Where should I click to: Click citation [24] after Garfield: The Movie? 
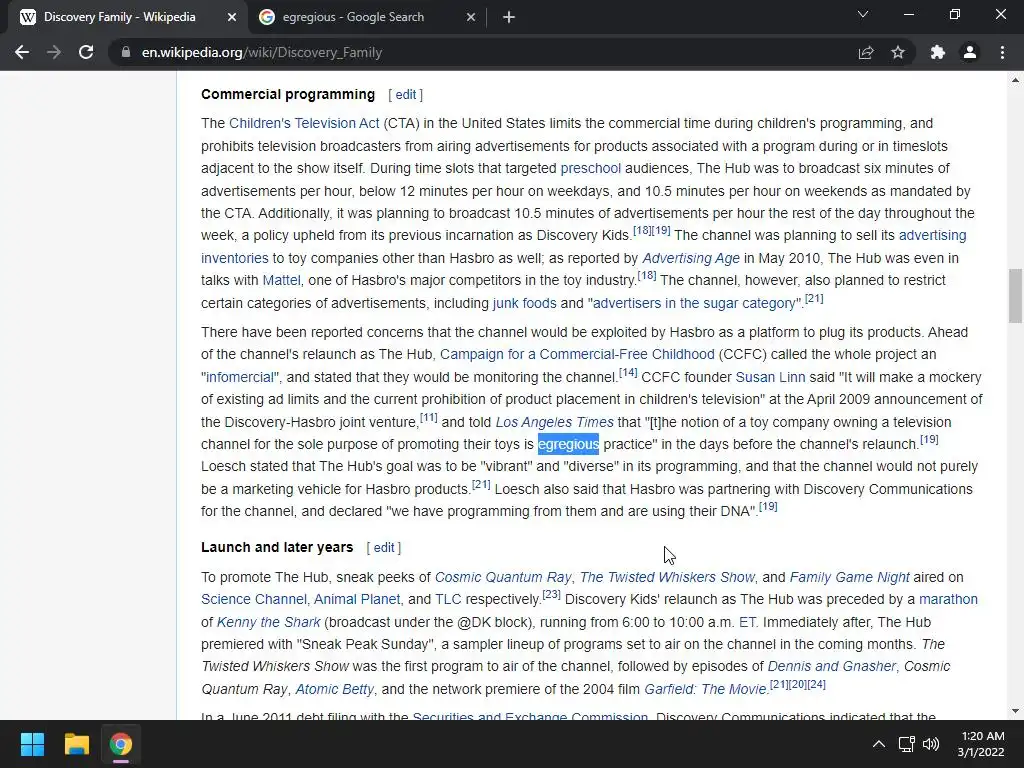pos(816,685)
